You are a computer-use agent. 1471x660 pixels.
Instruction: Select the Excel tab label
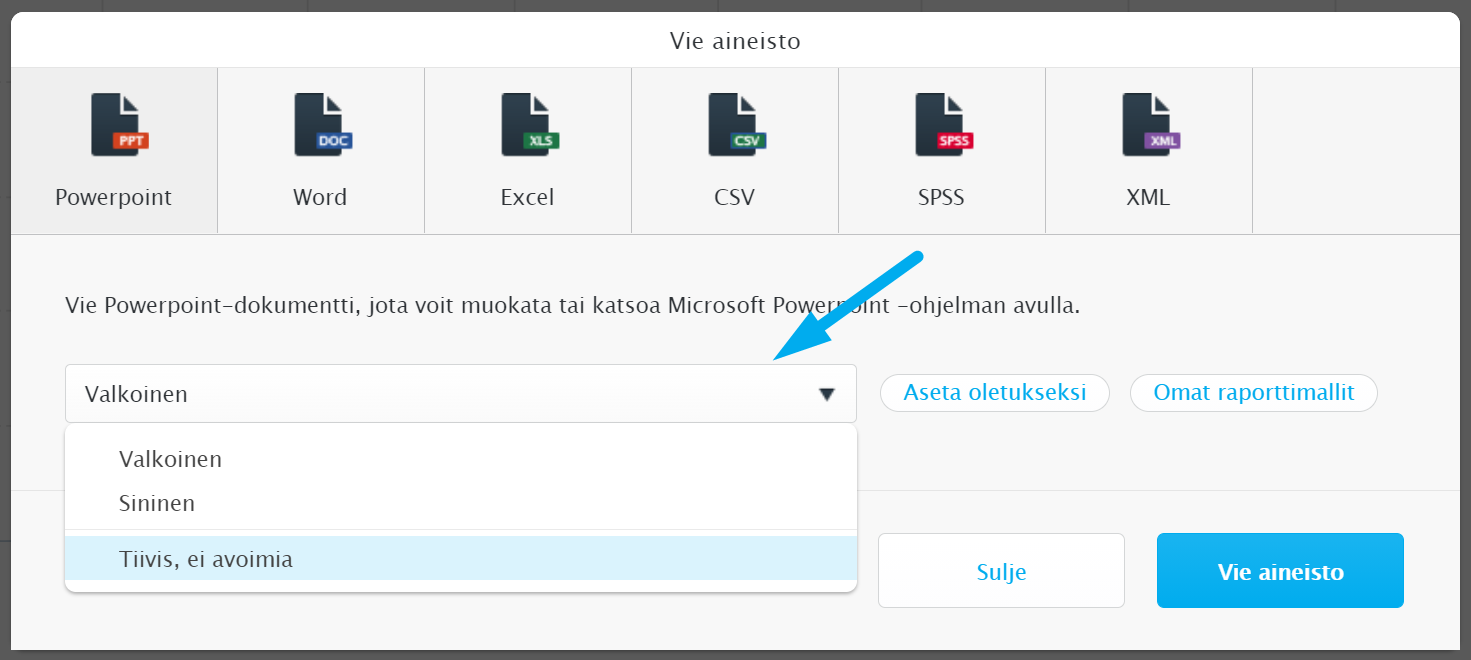point(527,197)
